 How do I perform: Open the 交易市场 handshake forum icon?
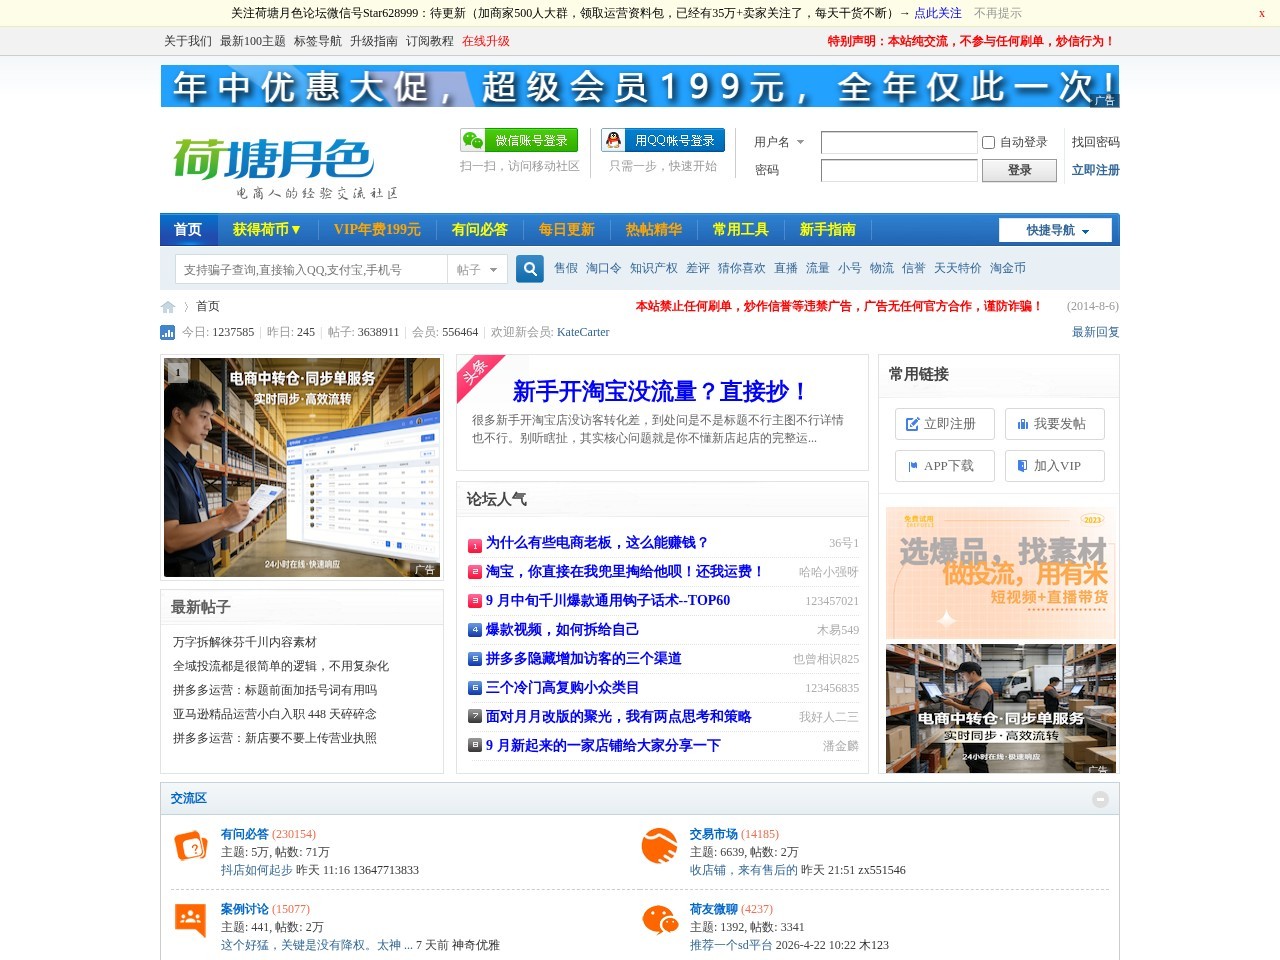pos(659,846)
